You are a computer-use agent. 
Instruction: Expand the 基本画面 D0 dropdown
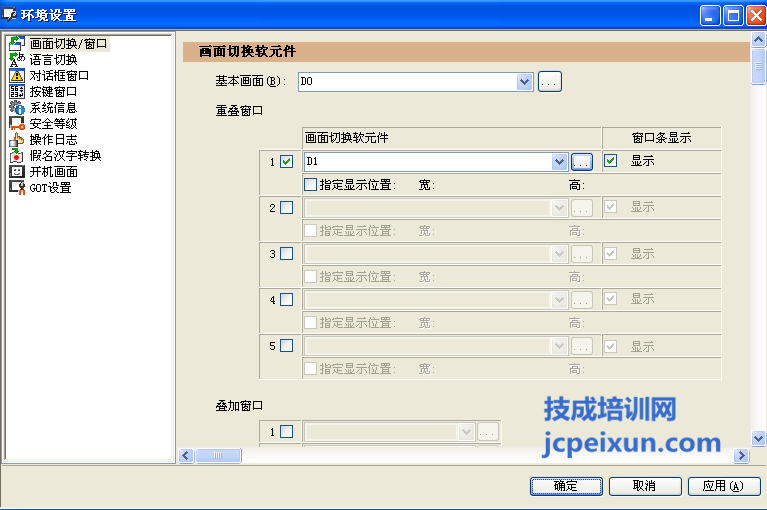coord(525,82)
